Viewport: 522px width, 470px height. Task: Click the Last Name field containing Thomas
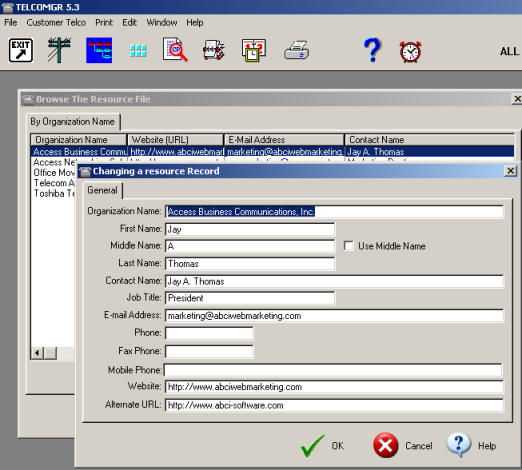(x=250, y=264)
